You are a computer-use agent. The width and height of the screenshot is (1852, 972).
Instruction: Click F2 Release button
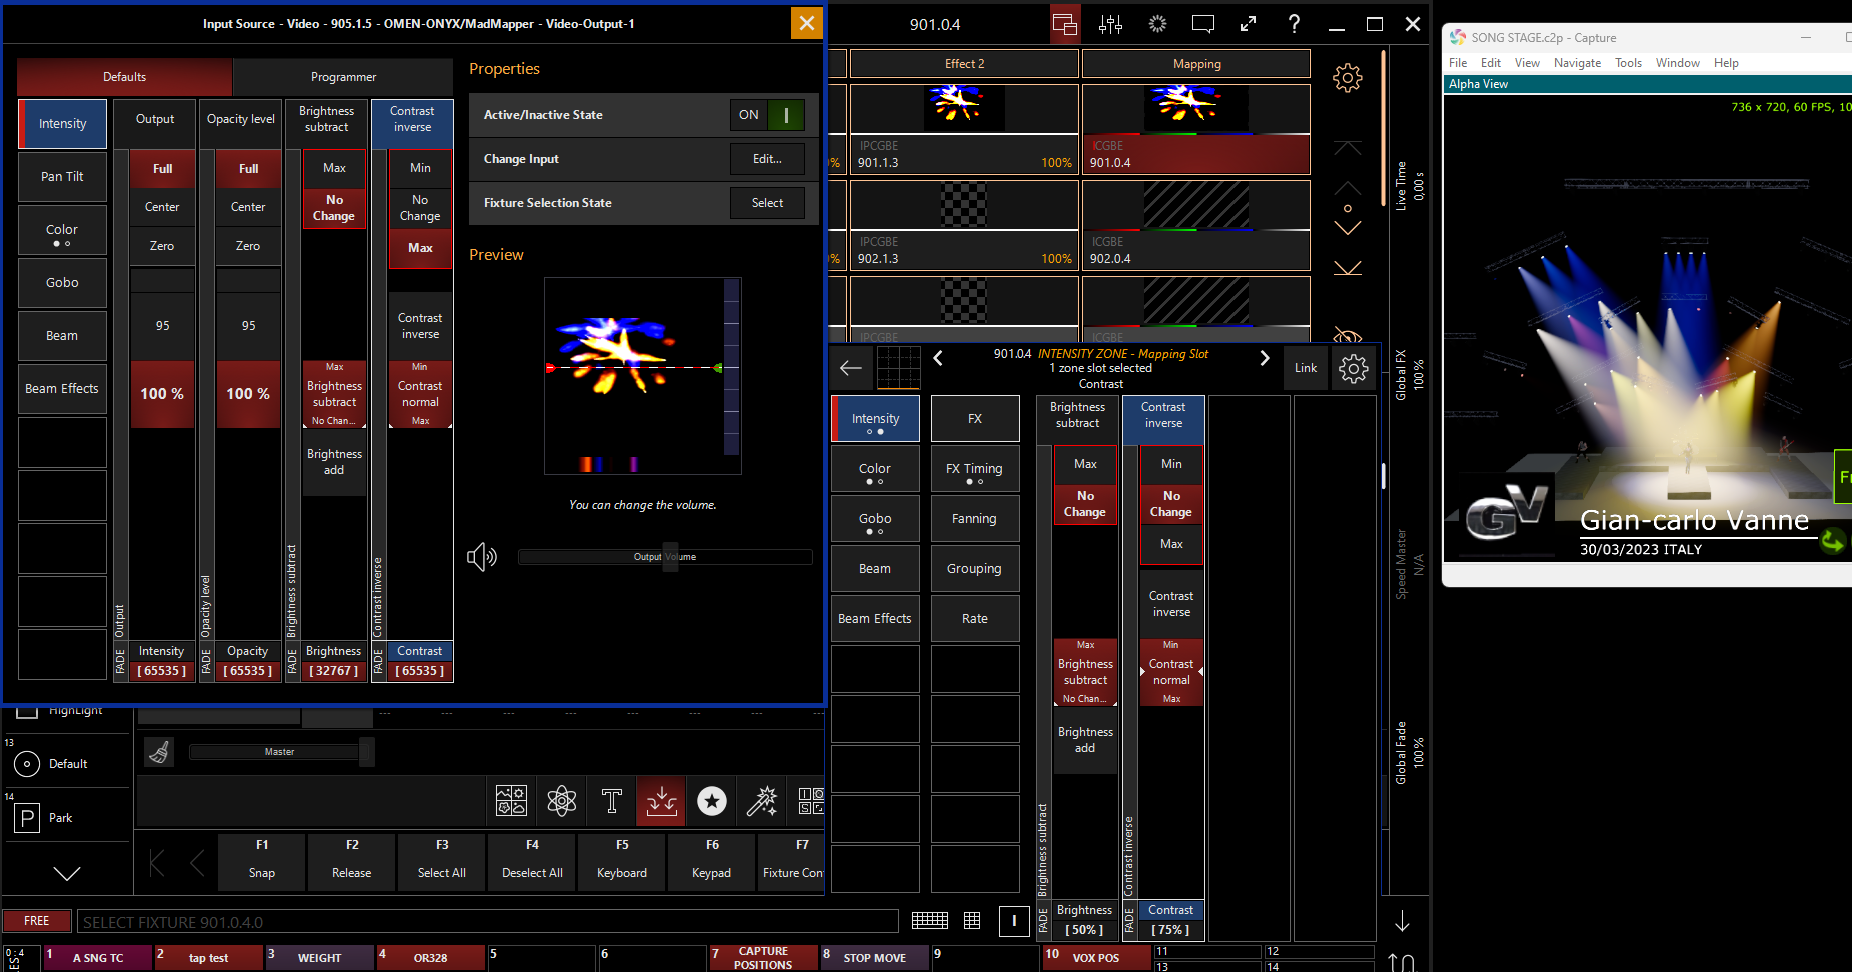click(x=352, y=860)
